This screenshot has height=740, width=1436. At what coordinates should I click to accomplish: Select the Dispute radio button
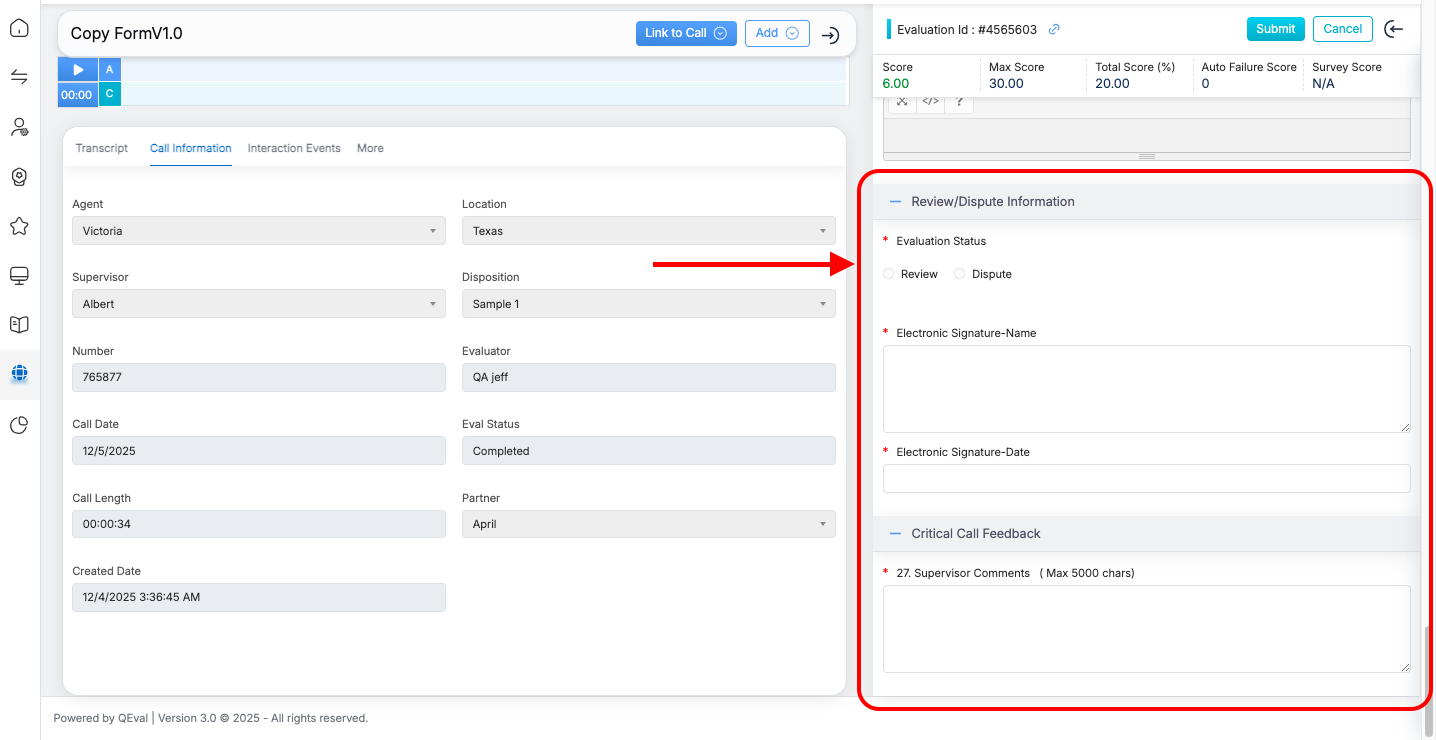[960, 274]
